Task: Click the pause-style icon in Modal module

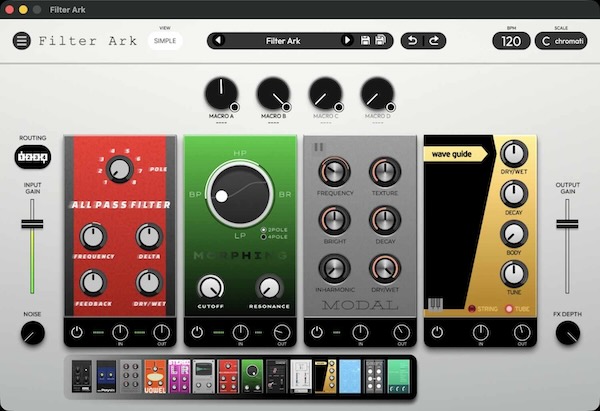Action: [318, 147]
